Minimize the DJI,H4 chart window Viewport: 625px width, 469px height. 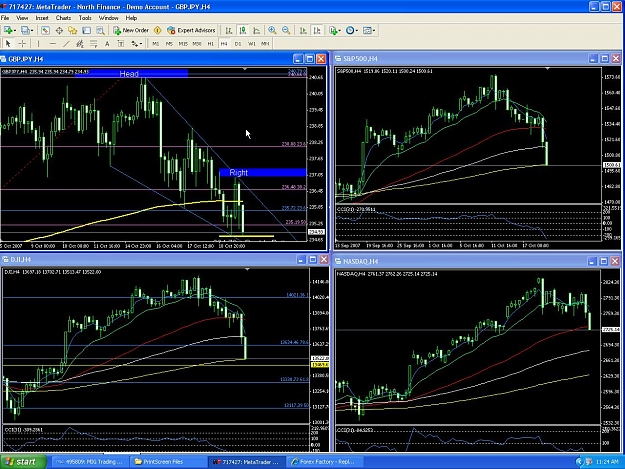[x=301, y=260]
